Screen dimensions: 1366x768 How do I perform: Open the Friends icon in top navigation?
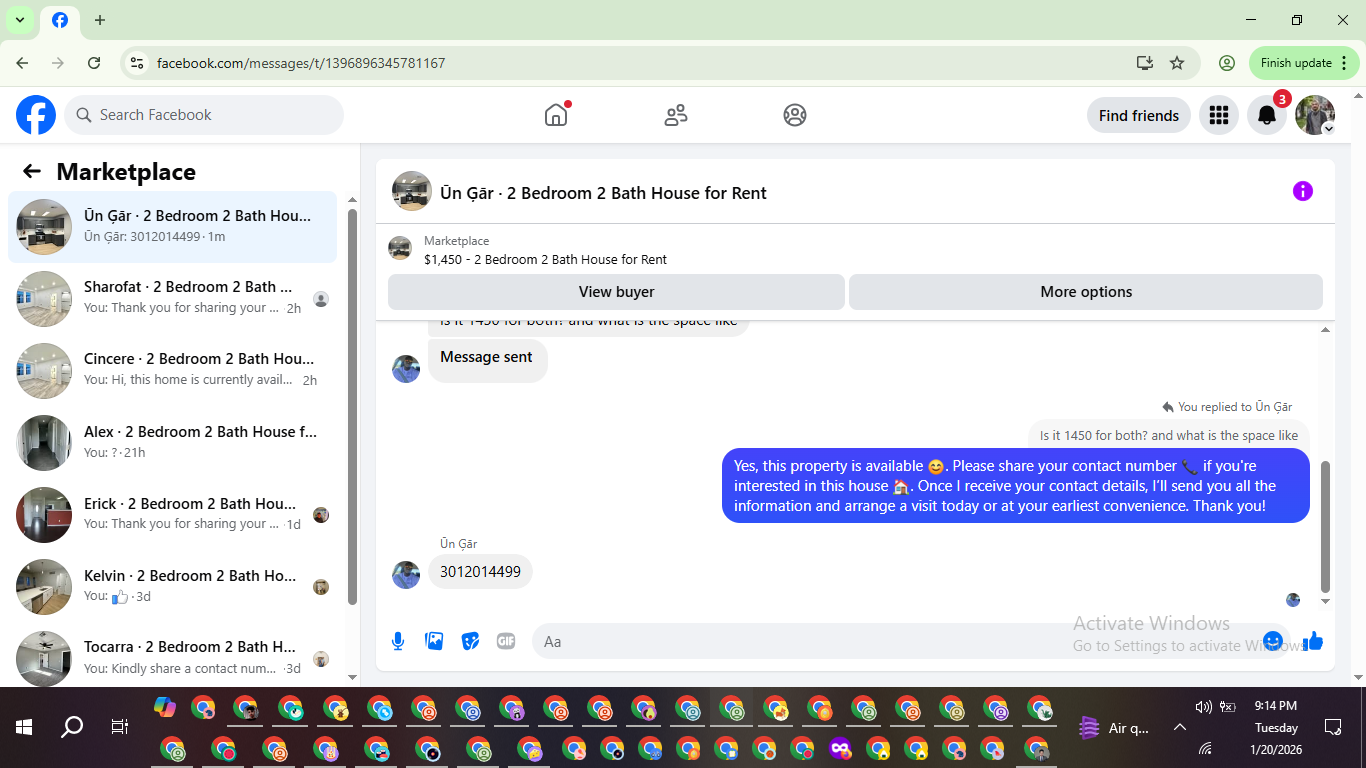click(676, 115)
